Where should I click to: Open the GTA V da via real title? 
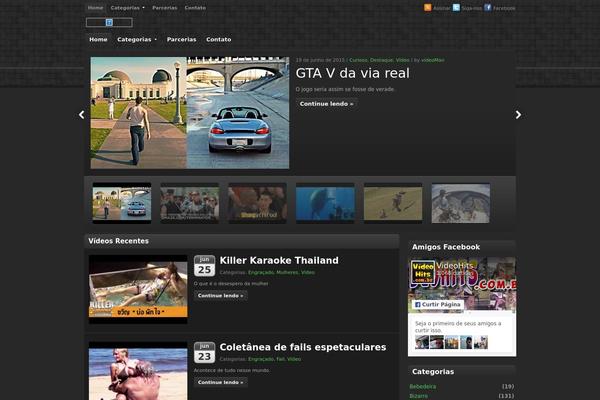352,73
